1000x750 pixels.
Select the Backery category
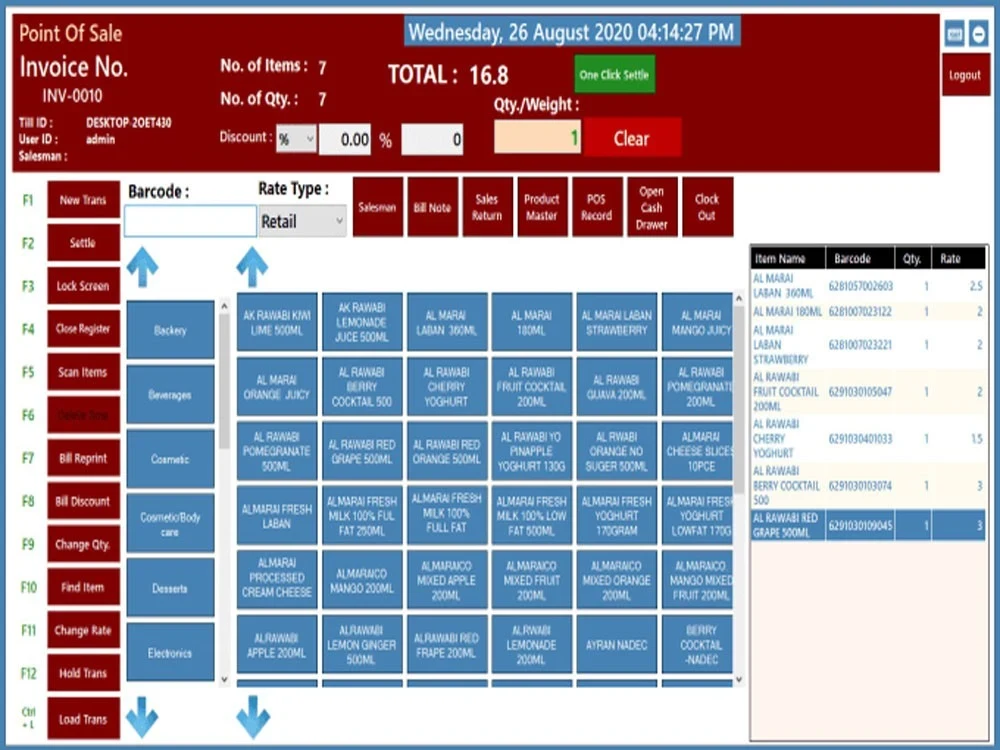coord(170,330)
